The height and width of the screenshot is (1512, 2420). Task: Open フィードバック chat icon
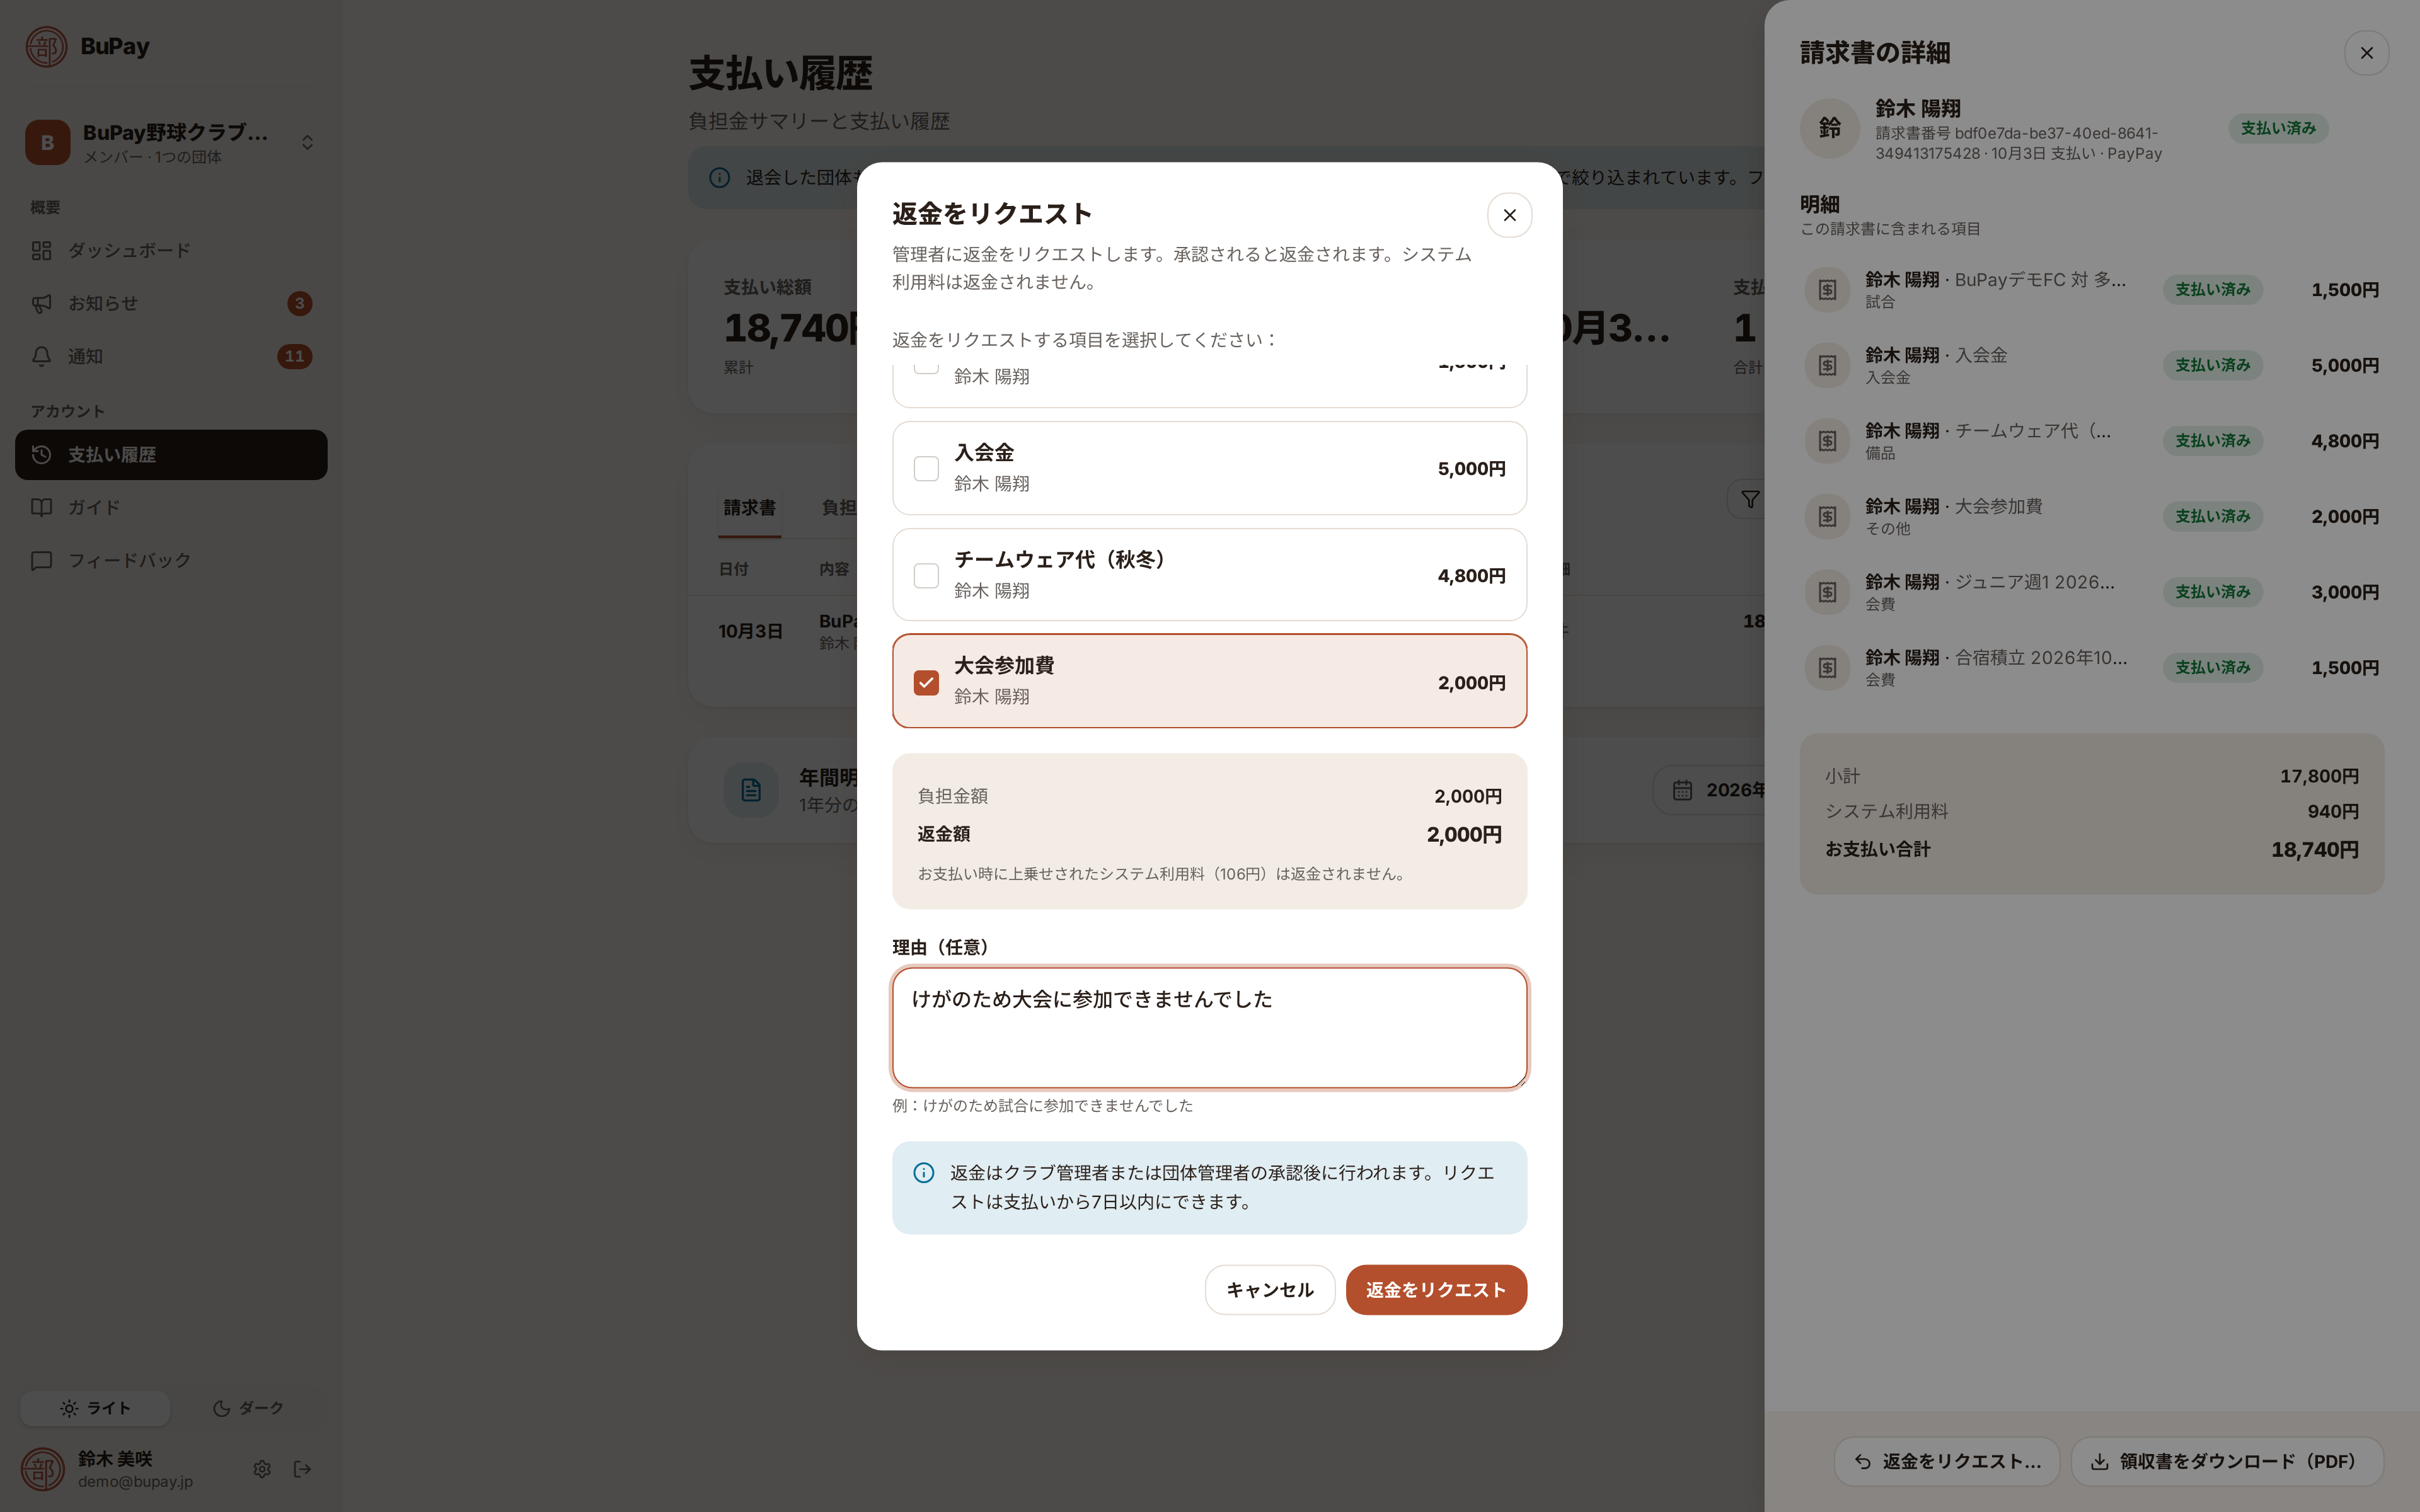(41, 560)
